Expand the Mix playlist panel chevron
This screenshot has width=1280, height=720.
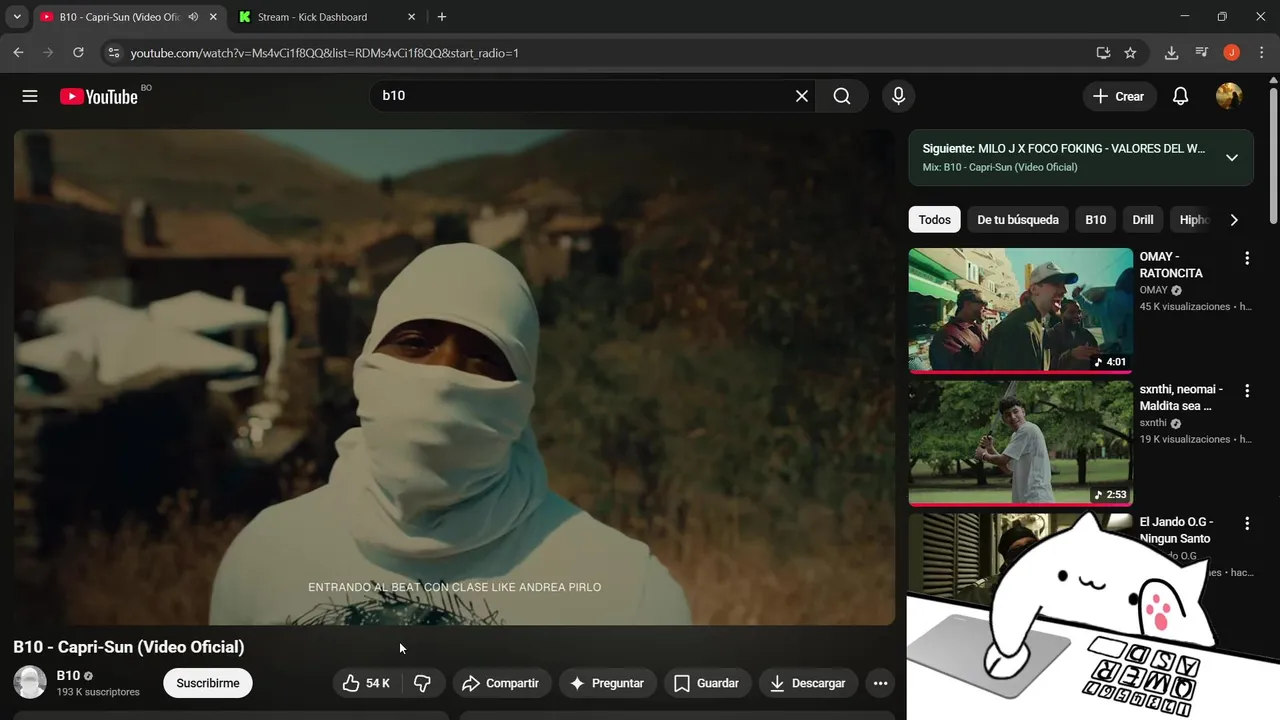[x=1232, y=158]
